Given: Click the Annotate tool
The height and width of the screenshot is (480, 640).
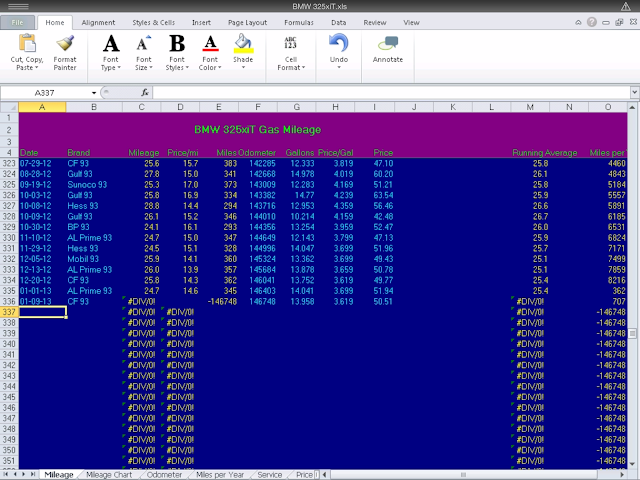Looking at the screenshot, I should pyautogui.click(x=388, y=49).
